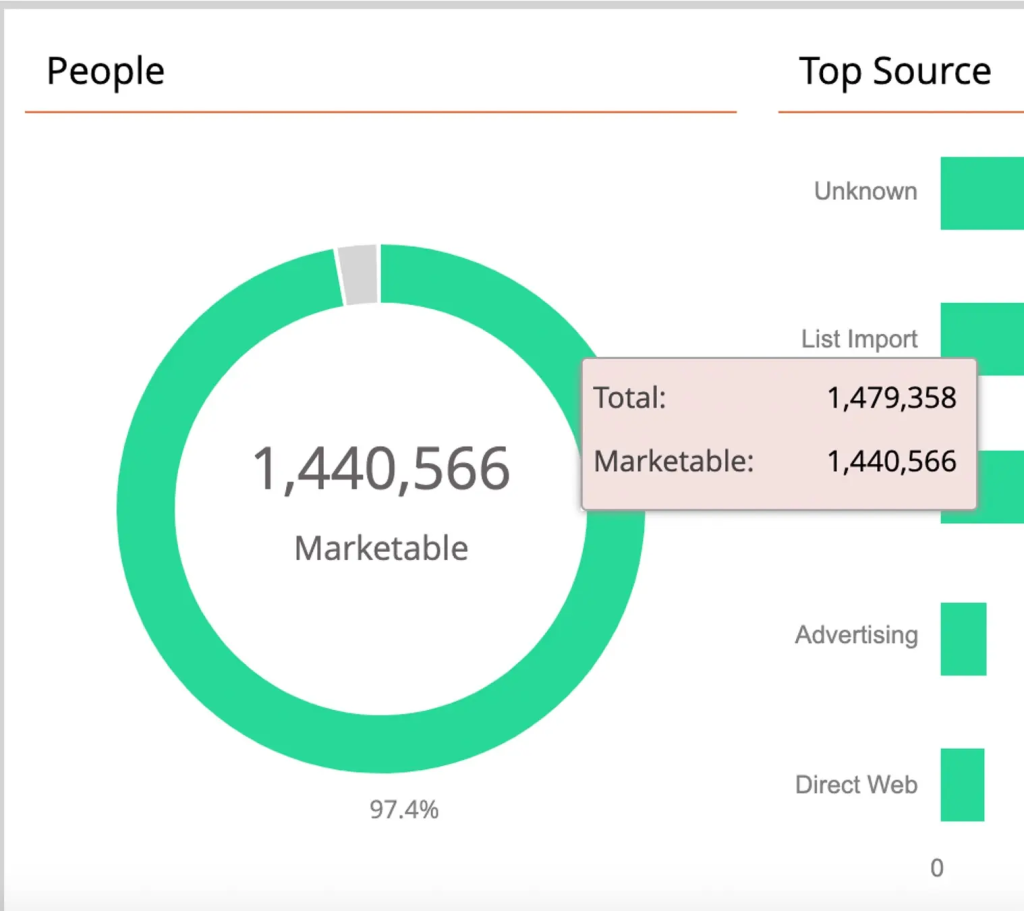This screenshot has height=911, width=1024.
Task: Select the List Import label
Action: [x=859, y=339]
